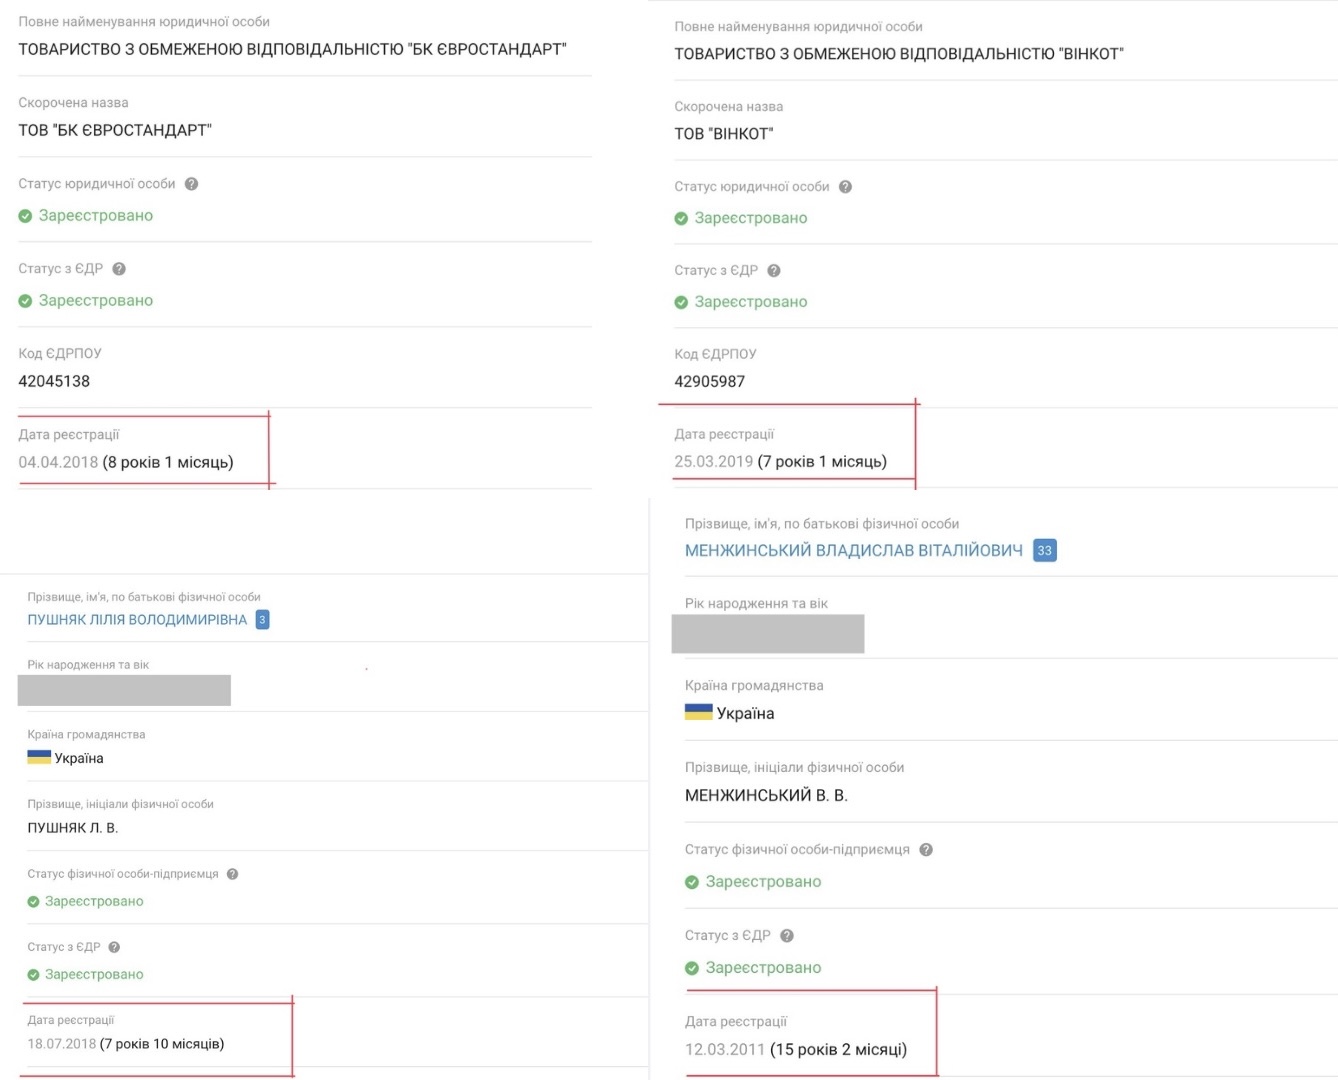The height and width of the screenshot is (1080, 1338).
Task: Click help icon next to Статус з ЄДР for ПУШНЯК
Action: 114,947
